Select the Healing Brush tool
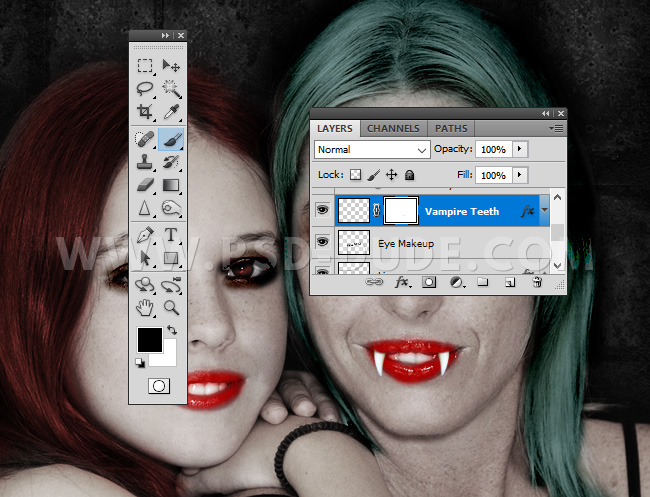 tap(145, 139)
